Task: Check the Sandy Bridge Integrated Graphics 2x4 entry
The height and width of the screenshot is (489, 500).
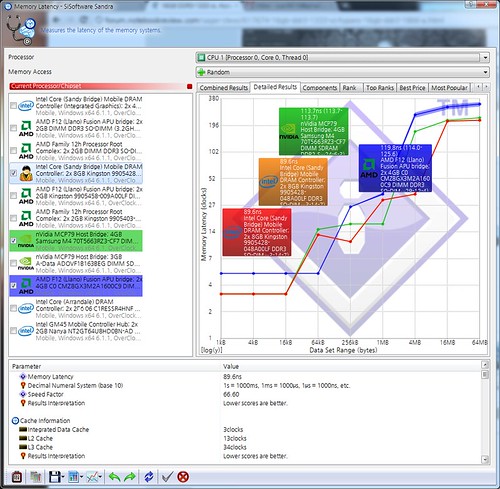Action: (13, 106)
